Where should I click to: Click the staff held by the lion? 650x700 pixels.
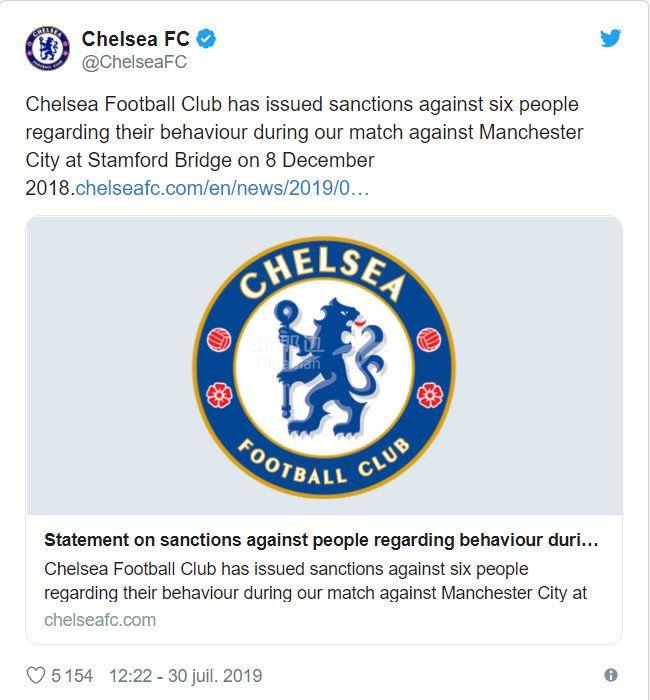click(287, 360)
